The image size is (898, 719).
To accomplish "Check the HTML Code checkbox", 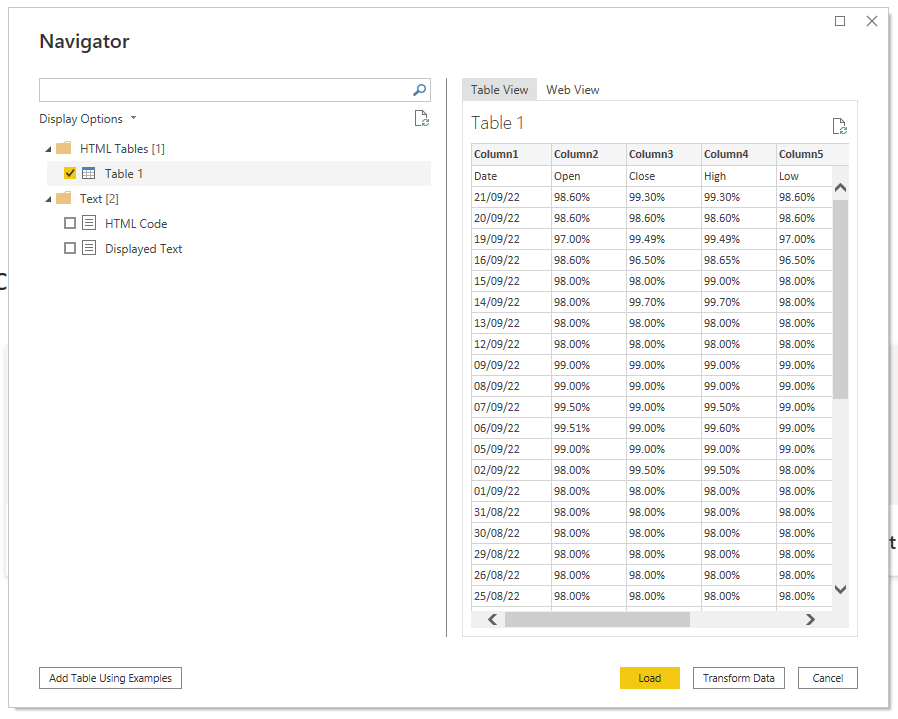I will pos(70,223).
